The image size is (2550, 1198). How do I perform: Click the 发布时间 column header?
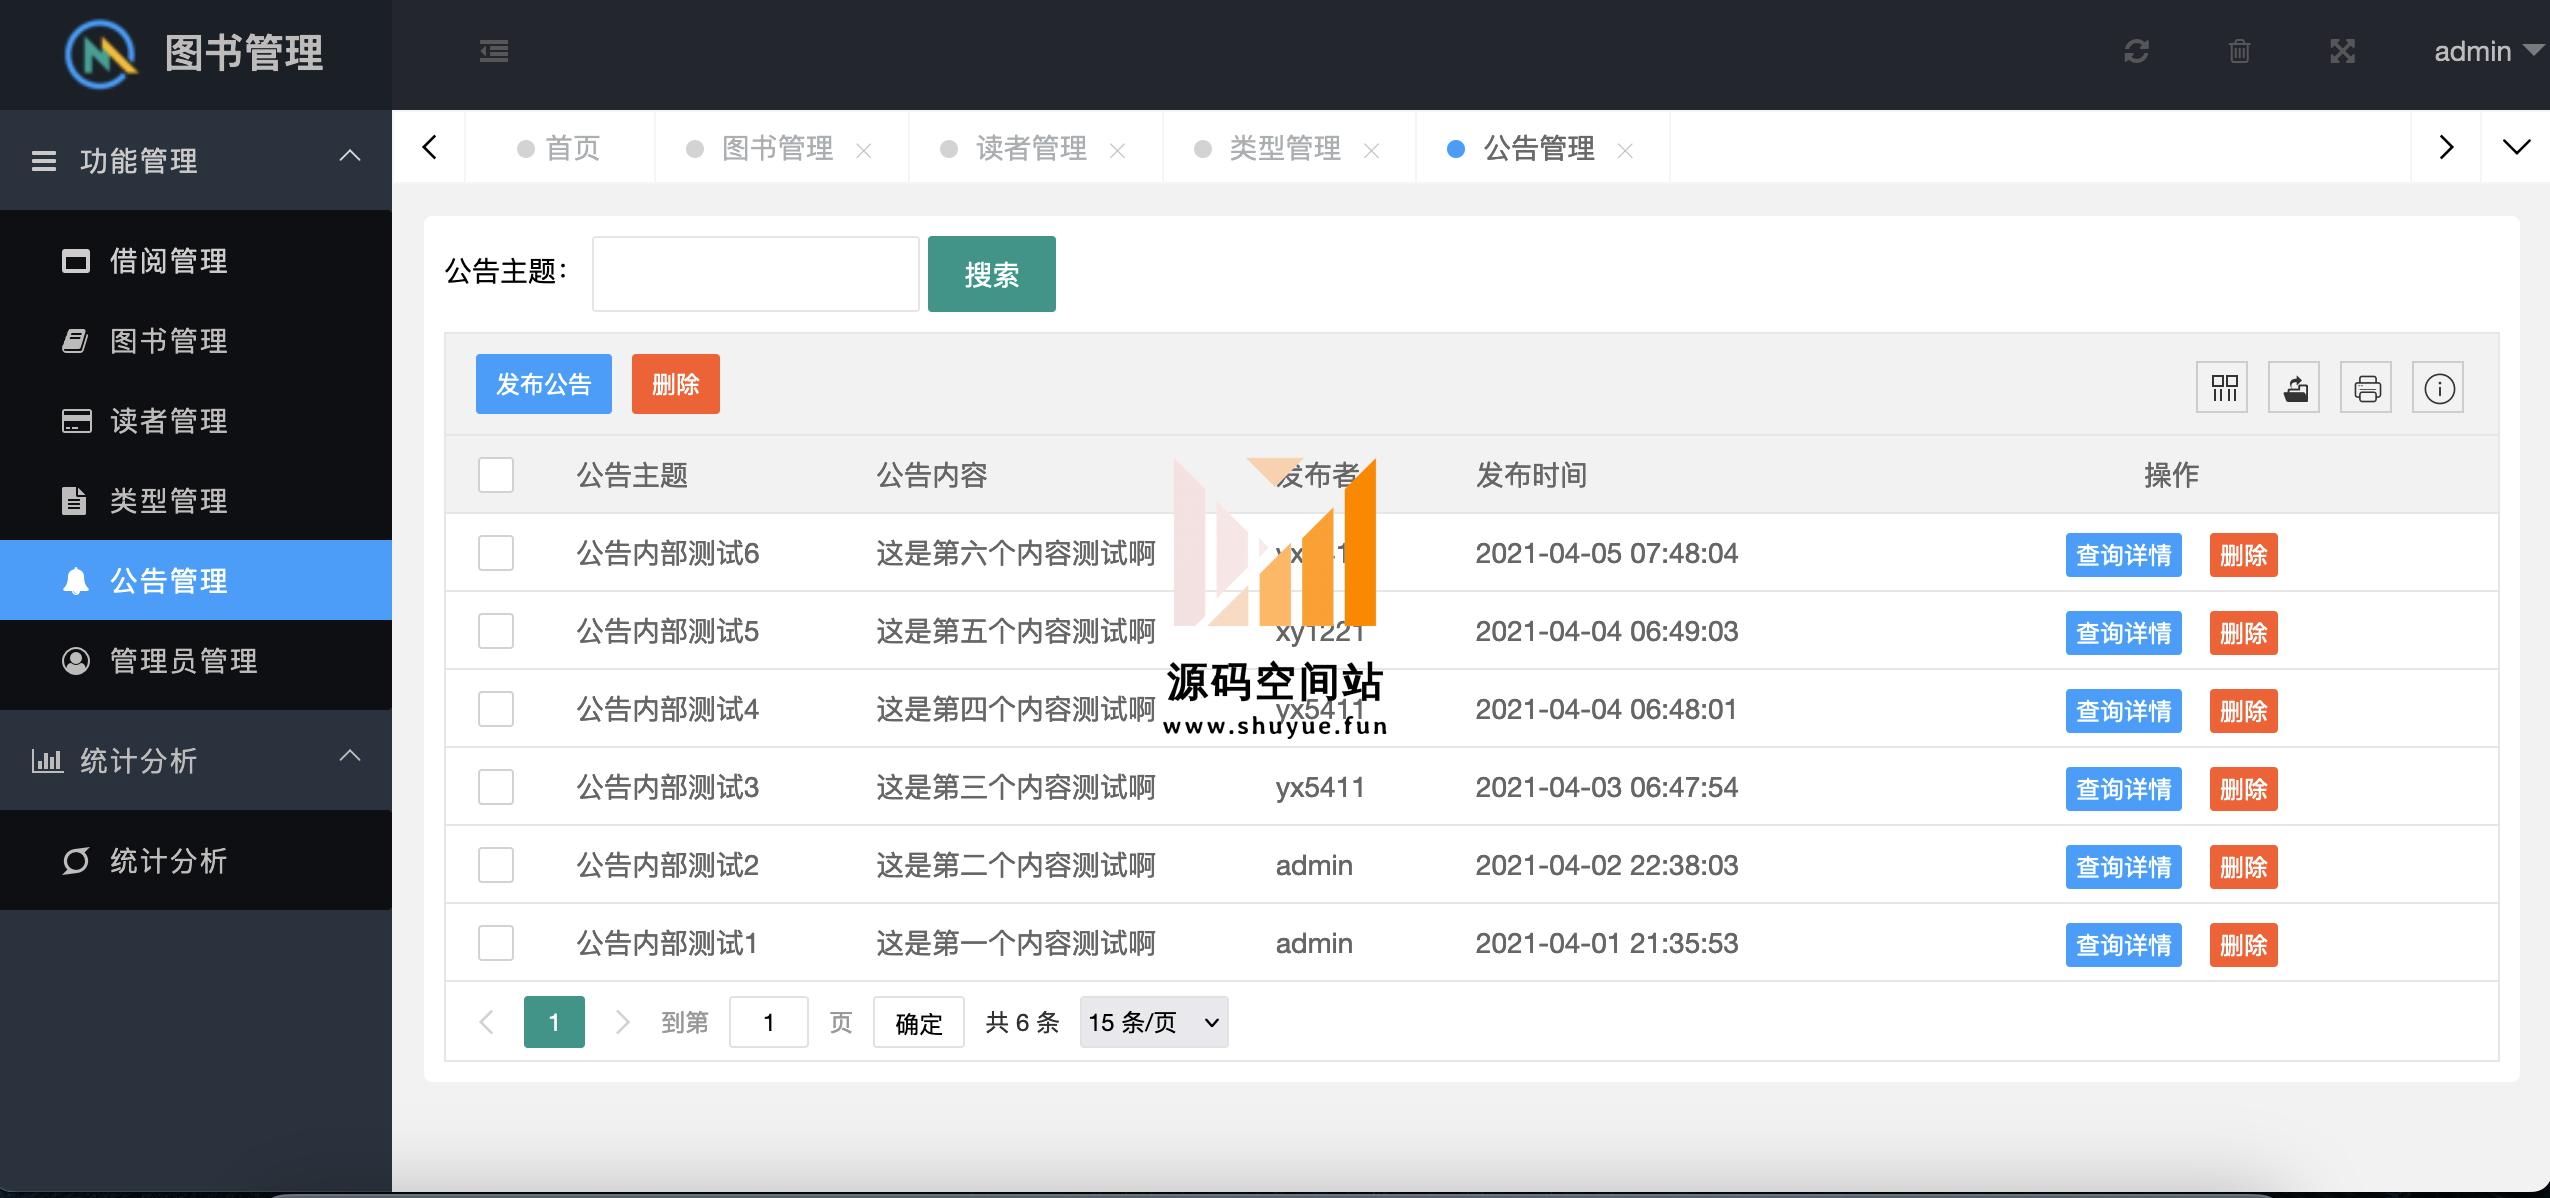pos(1532,475)
